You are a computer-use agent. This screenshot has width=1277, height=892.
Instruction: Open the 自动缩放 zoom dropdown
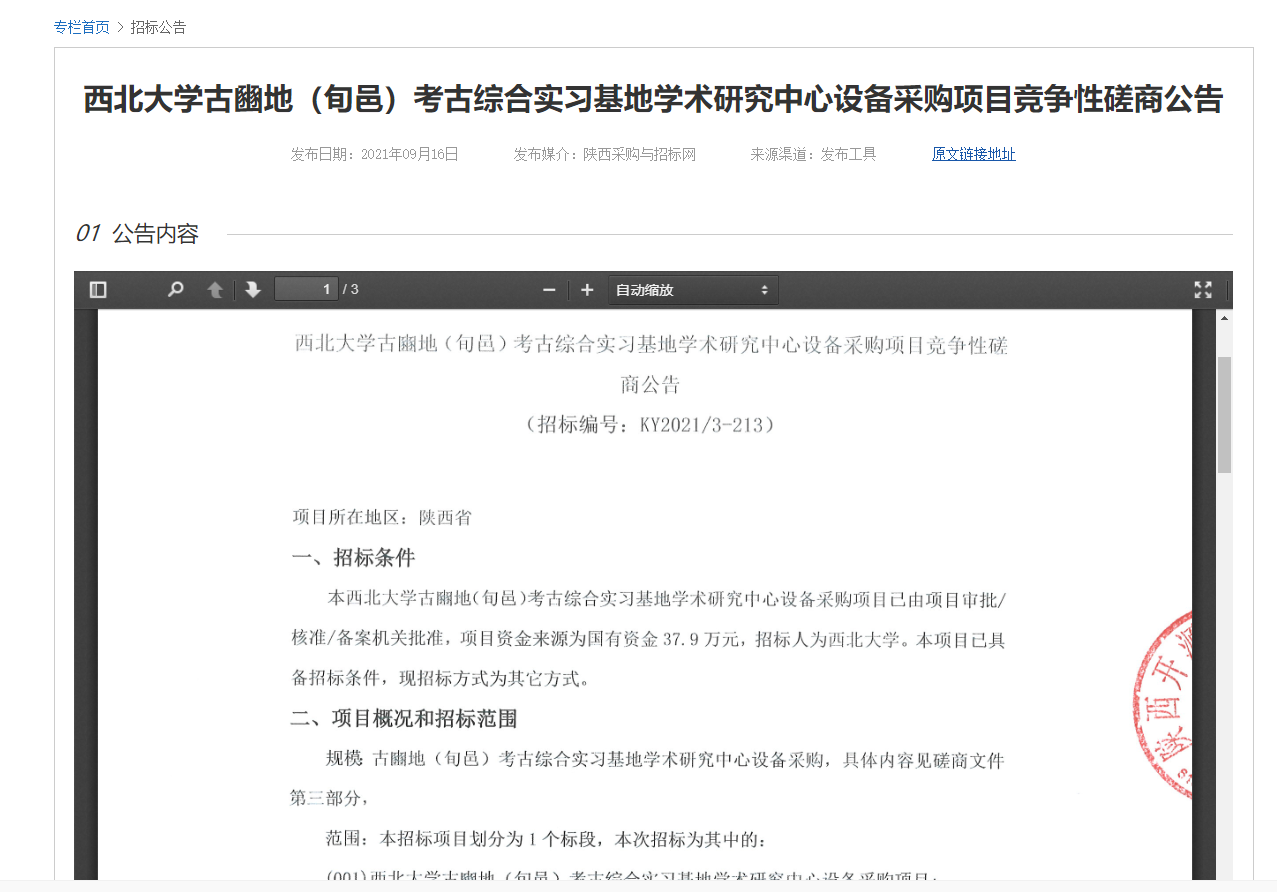[x=693, y=290]
